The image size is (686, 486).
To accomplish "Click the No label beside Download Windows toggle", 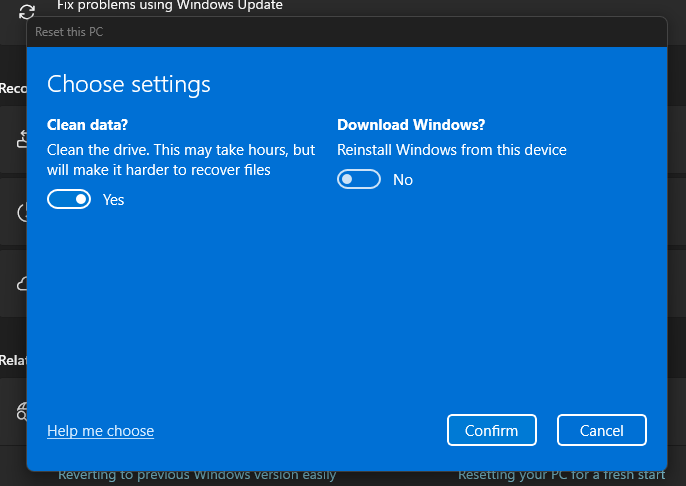I will point(402,180).
